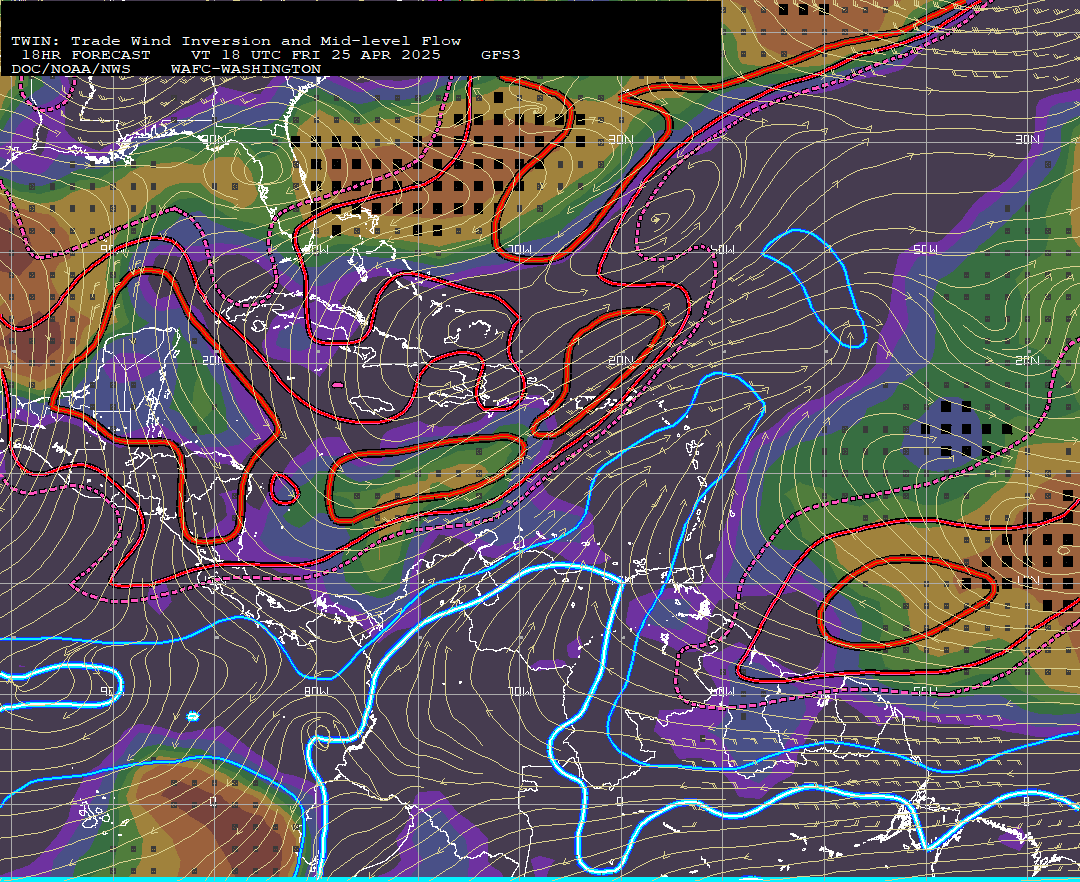
Task: Select the "GFS3" model label
Action: pyautogui.click(x=501, y=55)
